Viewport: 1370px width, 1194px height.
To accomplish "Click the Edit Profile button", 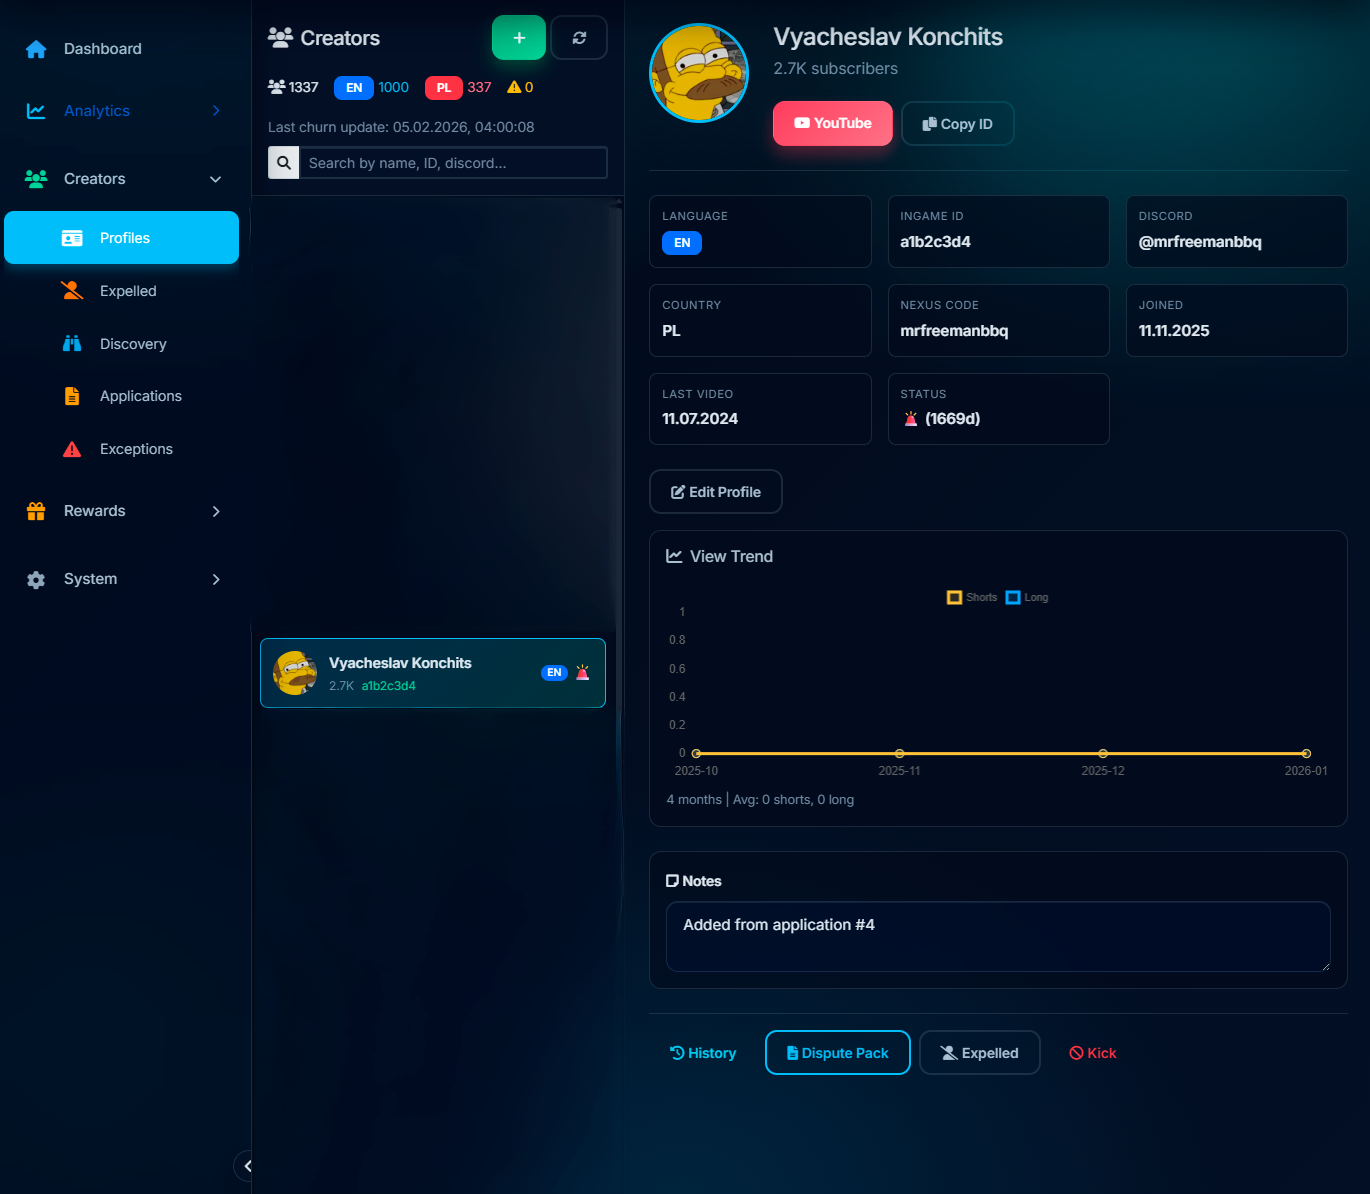I will coord(715,492).
